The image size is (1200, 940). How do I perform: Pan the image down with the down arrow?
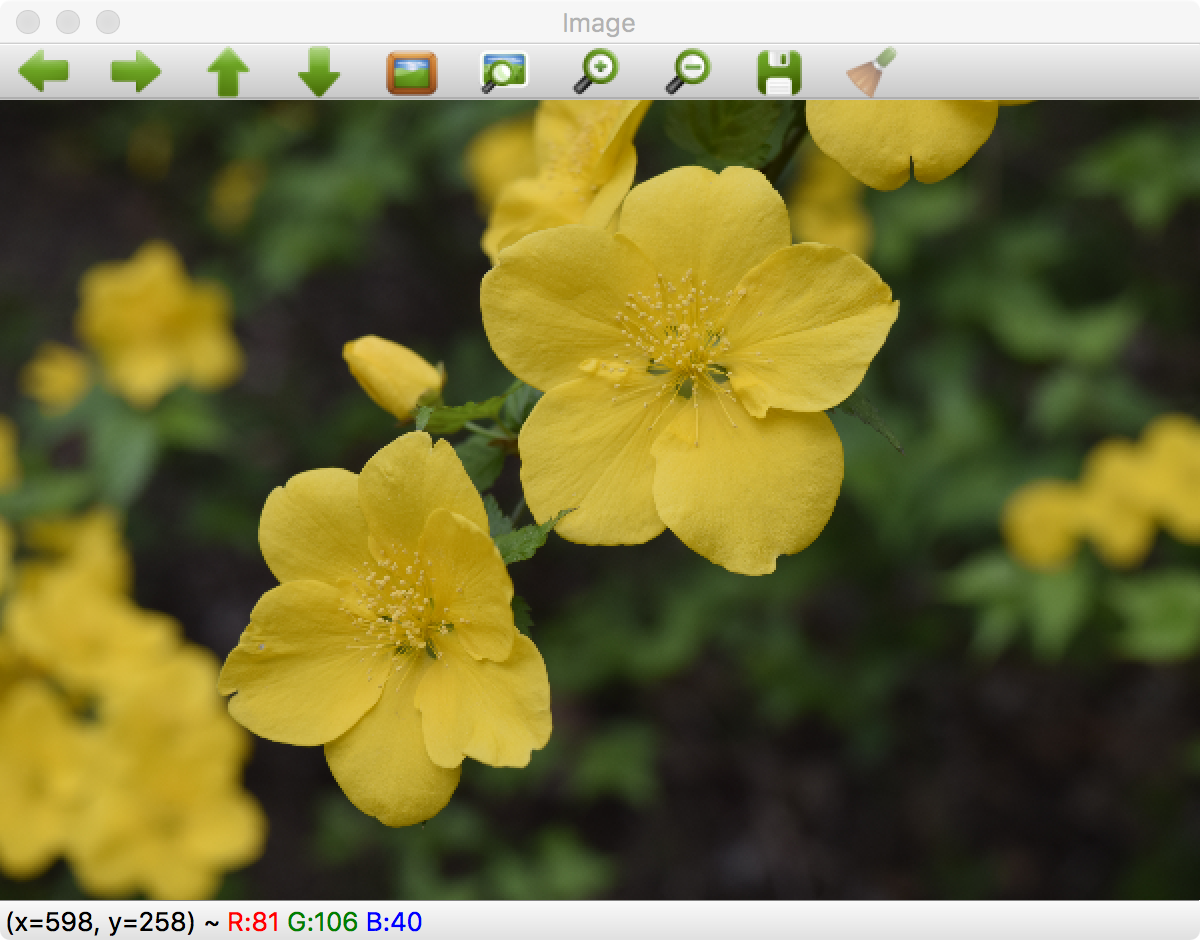click(x=319, y=72)
